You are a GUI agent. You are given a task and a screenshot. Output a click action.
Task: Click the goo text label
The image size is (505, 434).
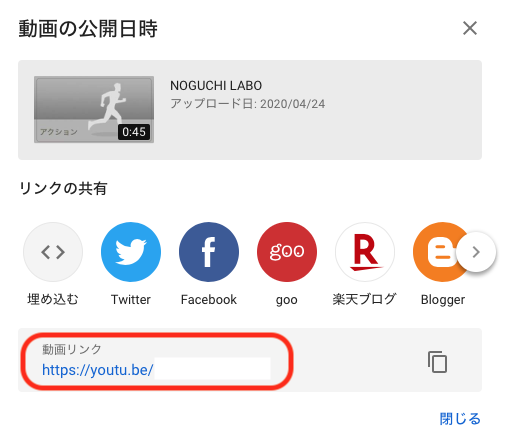[287, 300]
